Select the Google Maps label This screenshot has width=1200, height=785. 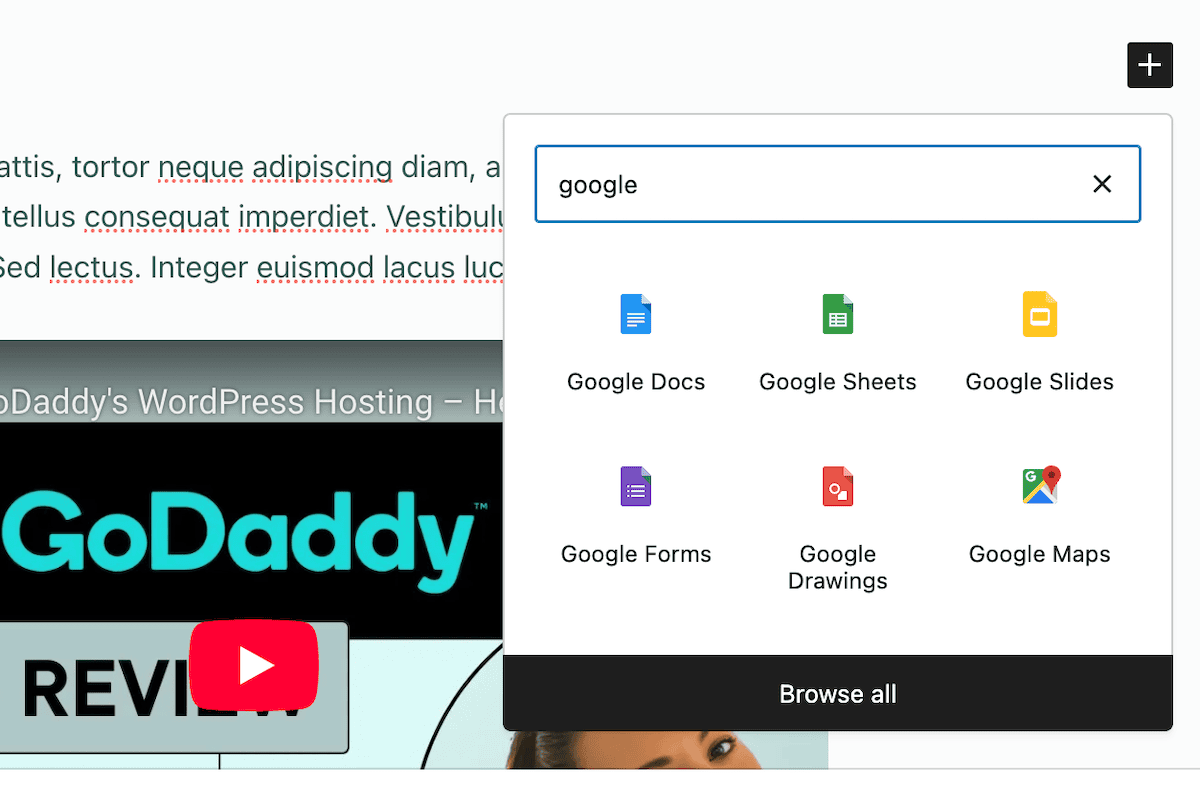[x=1040, y=554]
